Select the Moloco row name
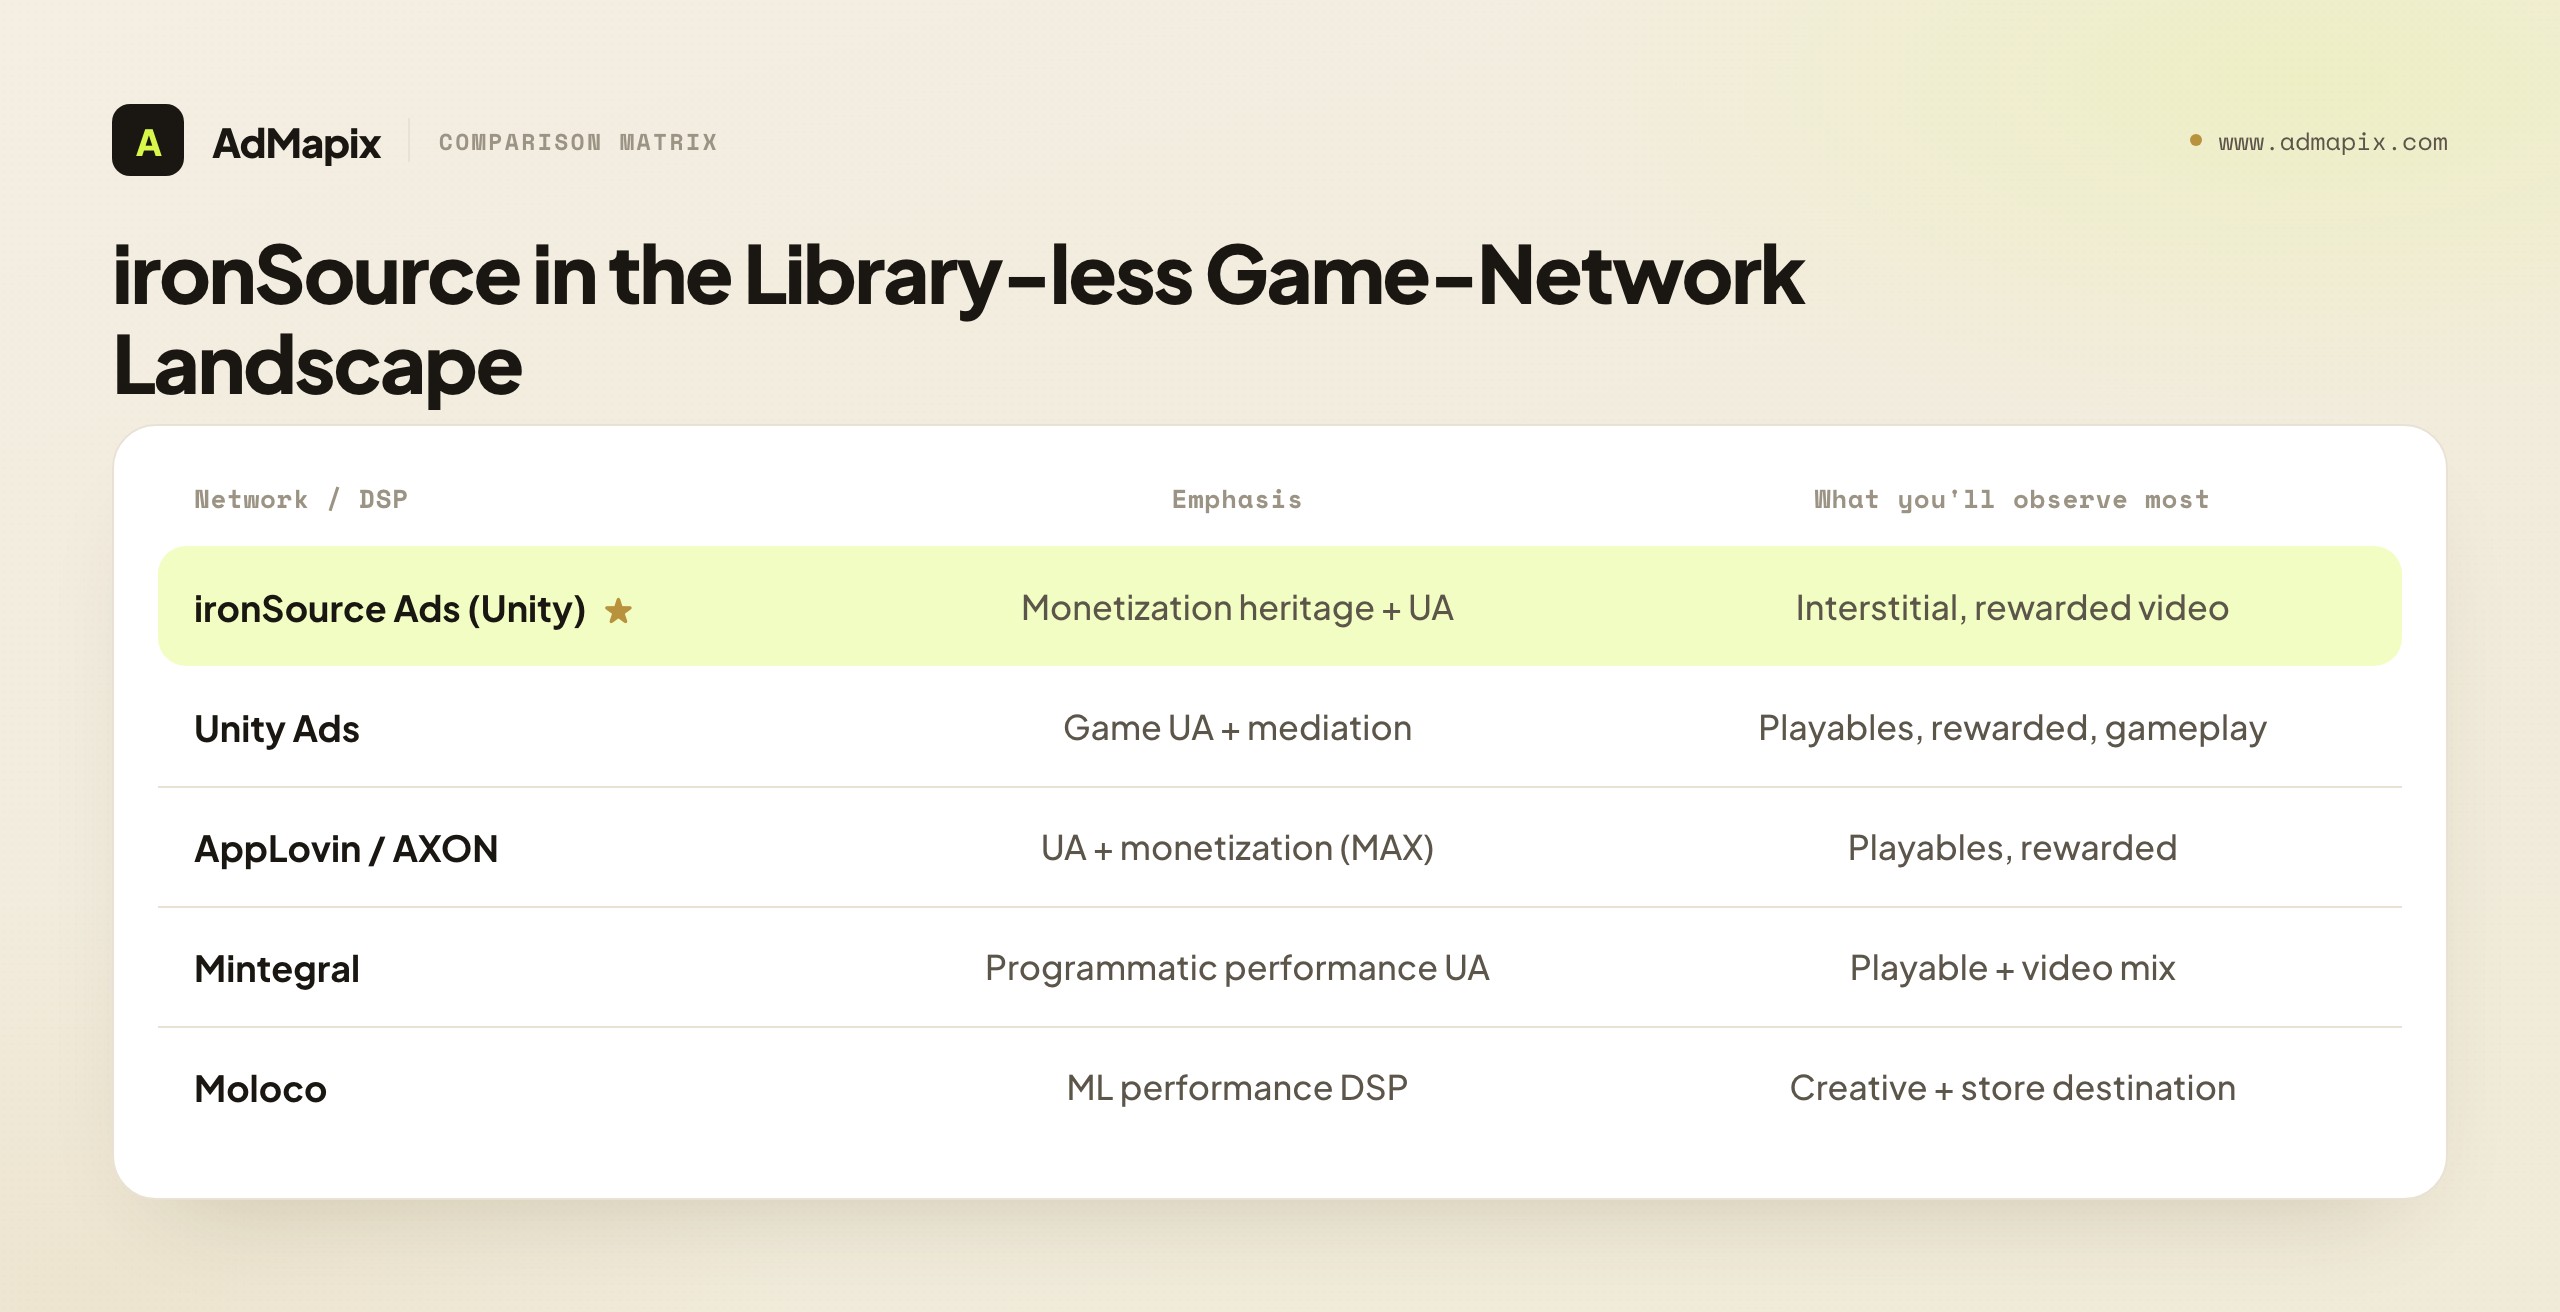The image size is (2560, 1312). coord(260,1089)
